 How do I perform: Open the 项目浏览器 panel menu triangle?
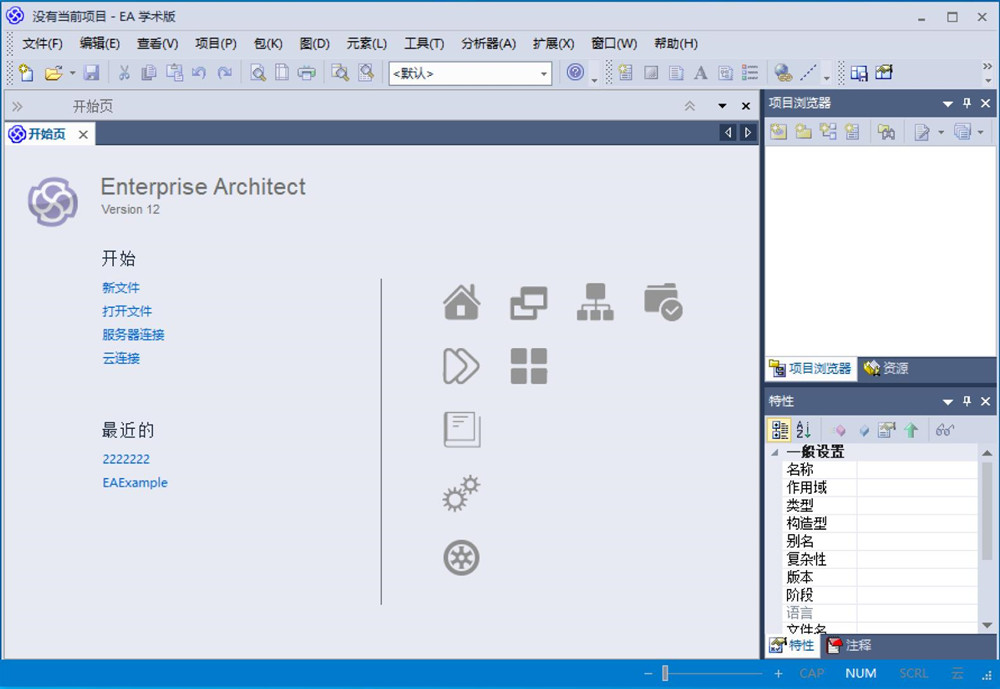tap(948, 103)
